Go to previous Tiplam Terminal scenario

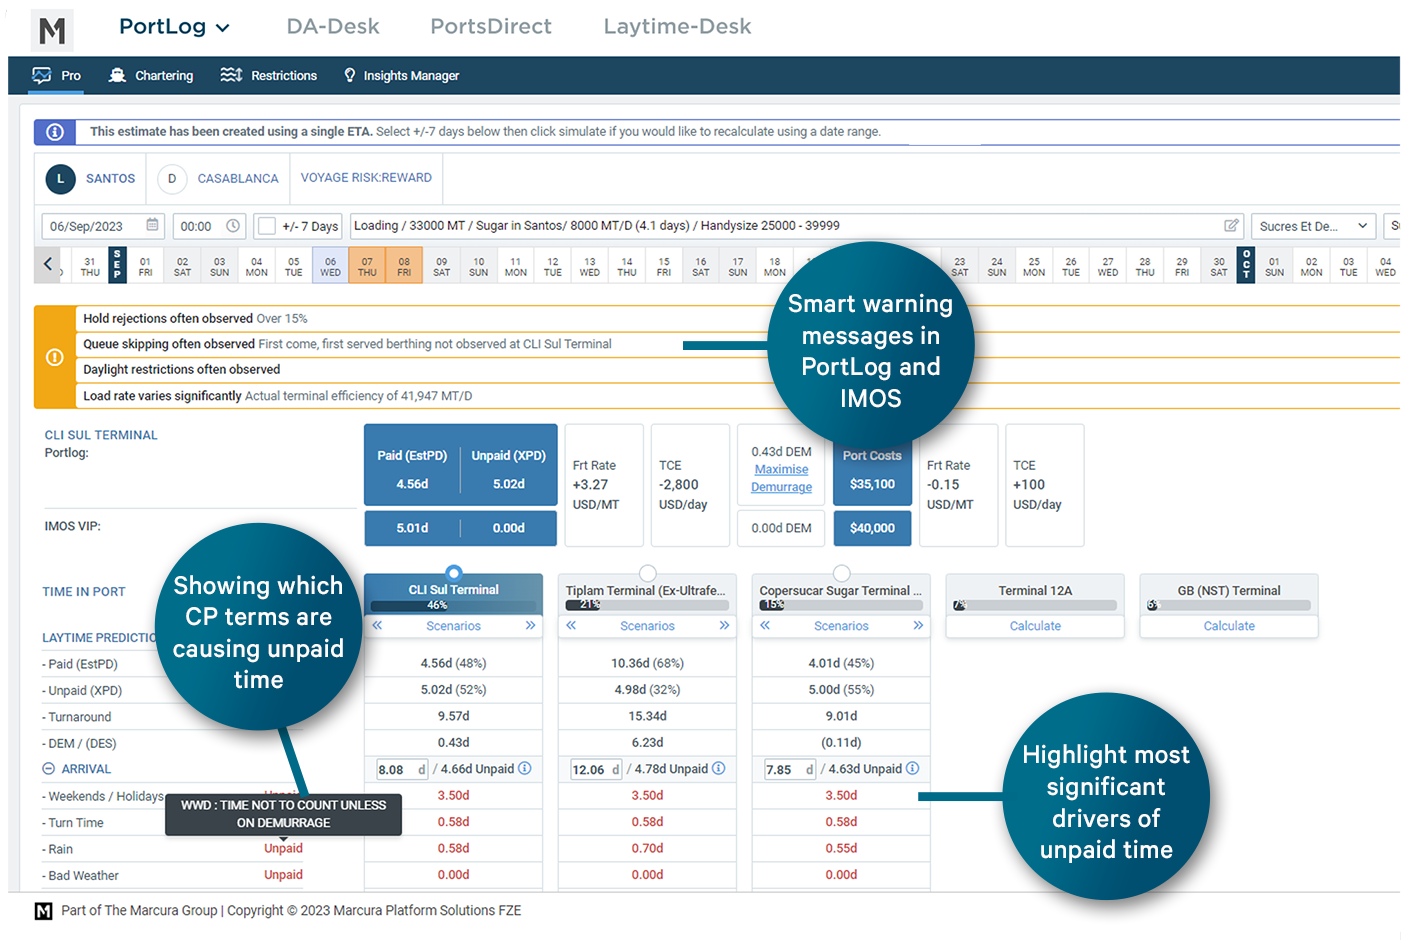pyautogui.click(x=571, y=625)
